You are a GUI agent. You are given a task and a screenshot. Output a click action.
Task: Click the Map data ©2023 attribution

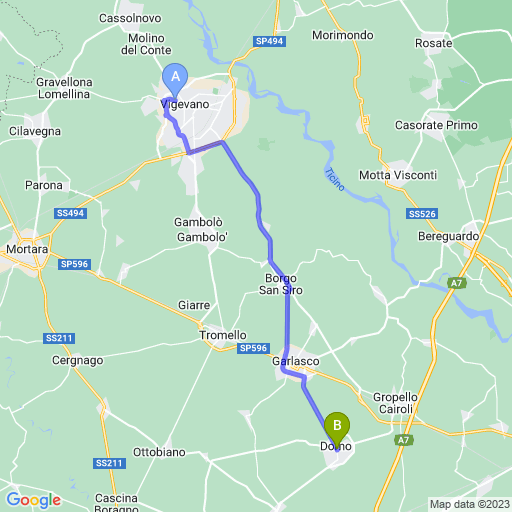tap(470, 504)
